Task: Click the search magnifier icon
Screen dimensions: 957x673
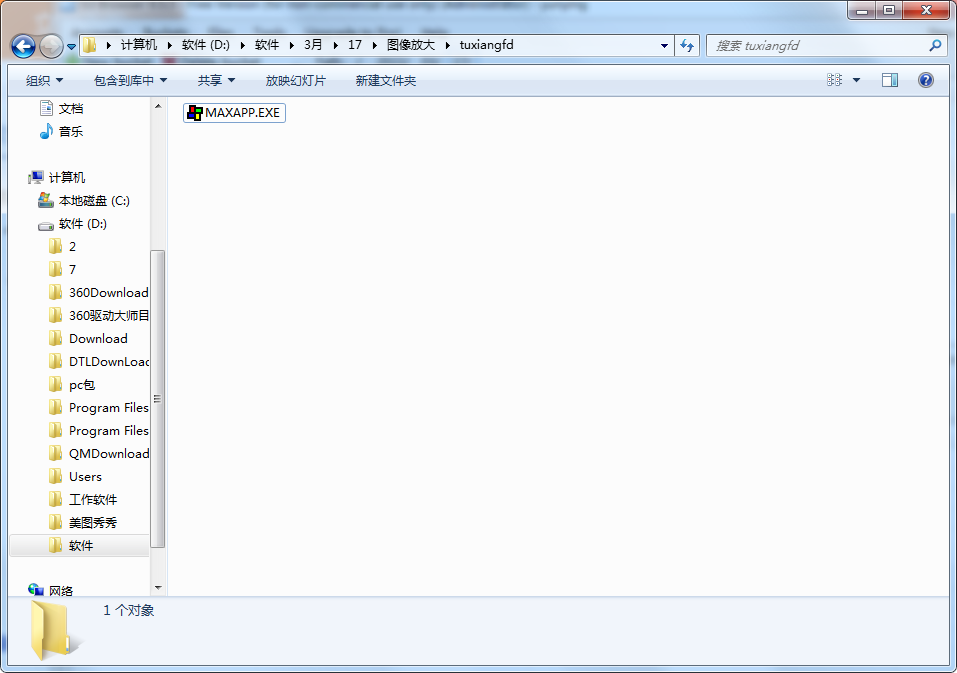Action: pyautogui.click(x=935, y=46)
